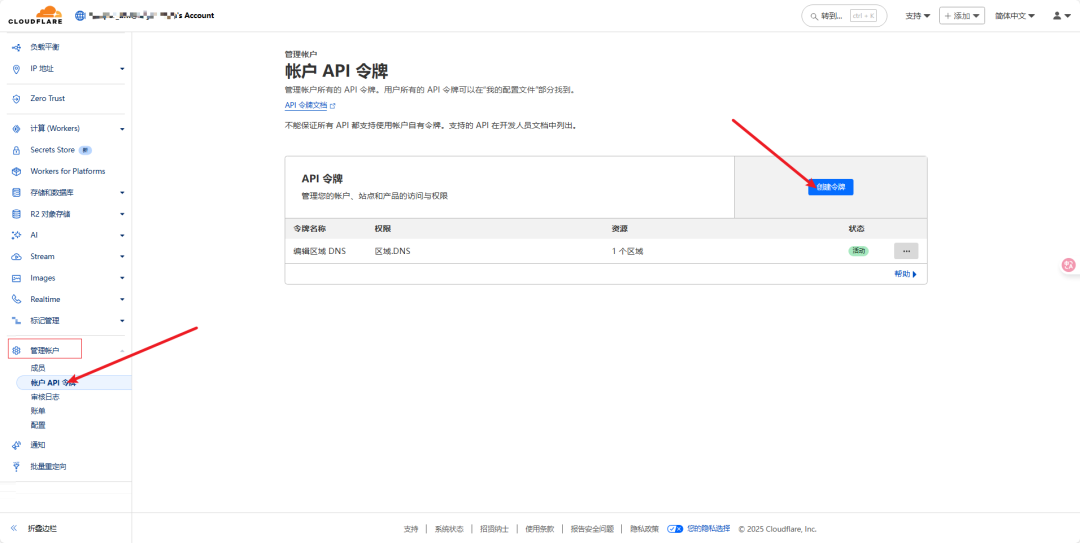Open the 审核日志 submenu item
The height and width of the screenshot is (543, 1080).
(45, 397)
